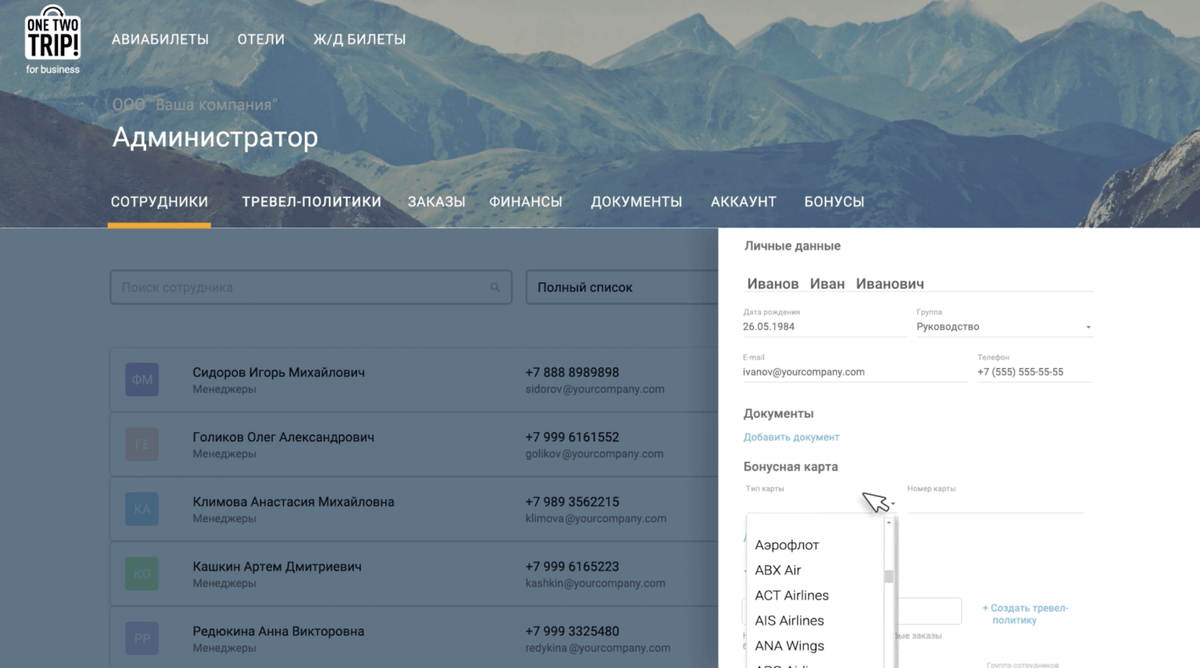Switch to the Финансы tab
Viewport: 1200px width, 668px height.
[x=525, y=202]
